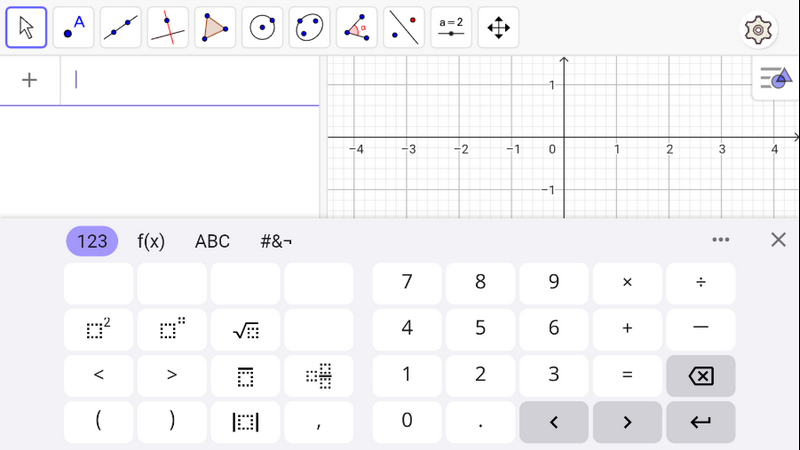Screen dimensions: 800x450
Task: Switch to the ABC keyboard tab
Action: coord(212,241)
